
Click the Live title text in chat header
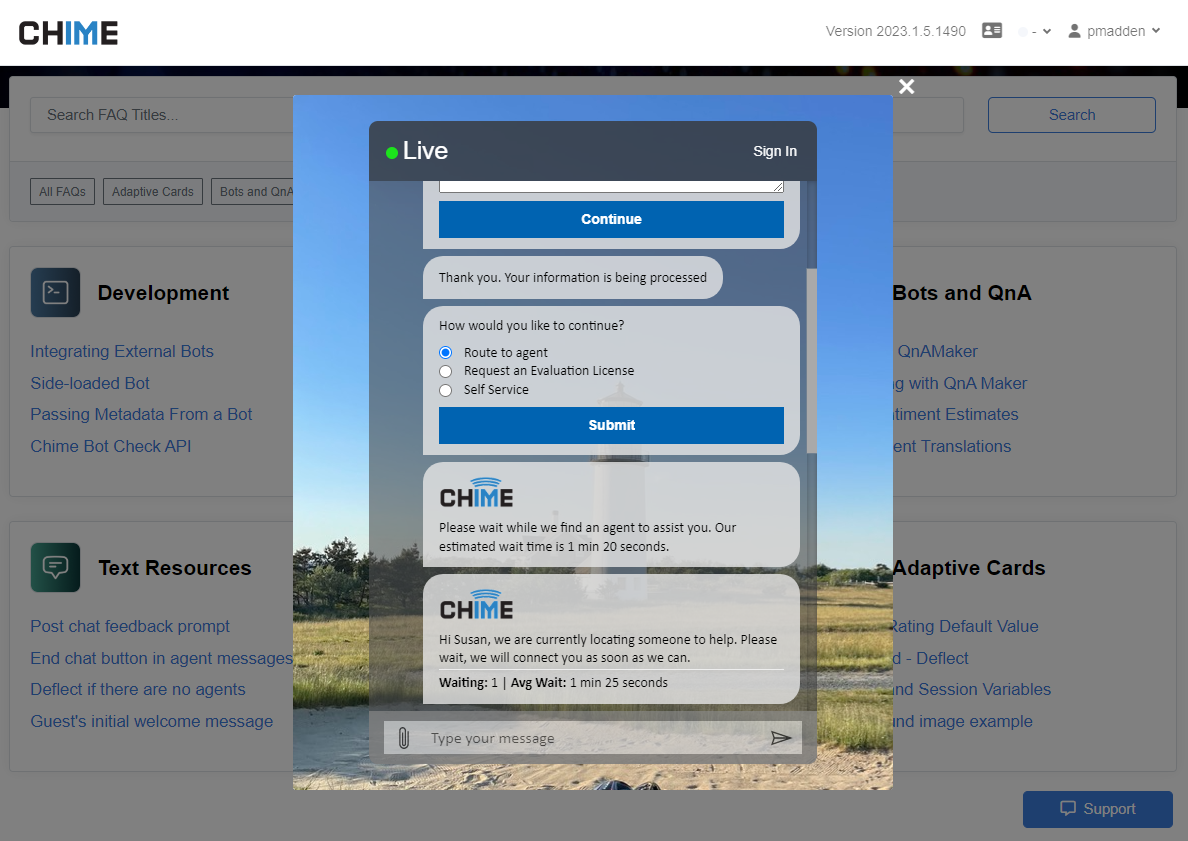(425, 151)
